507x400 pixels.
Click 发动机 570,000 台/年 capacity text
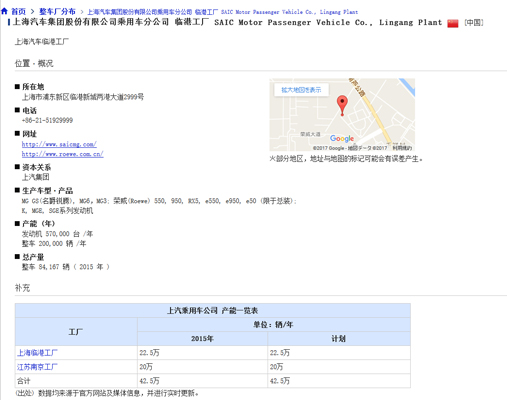point(57,234)
